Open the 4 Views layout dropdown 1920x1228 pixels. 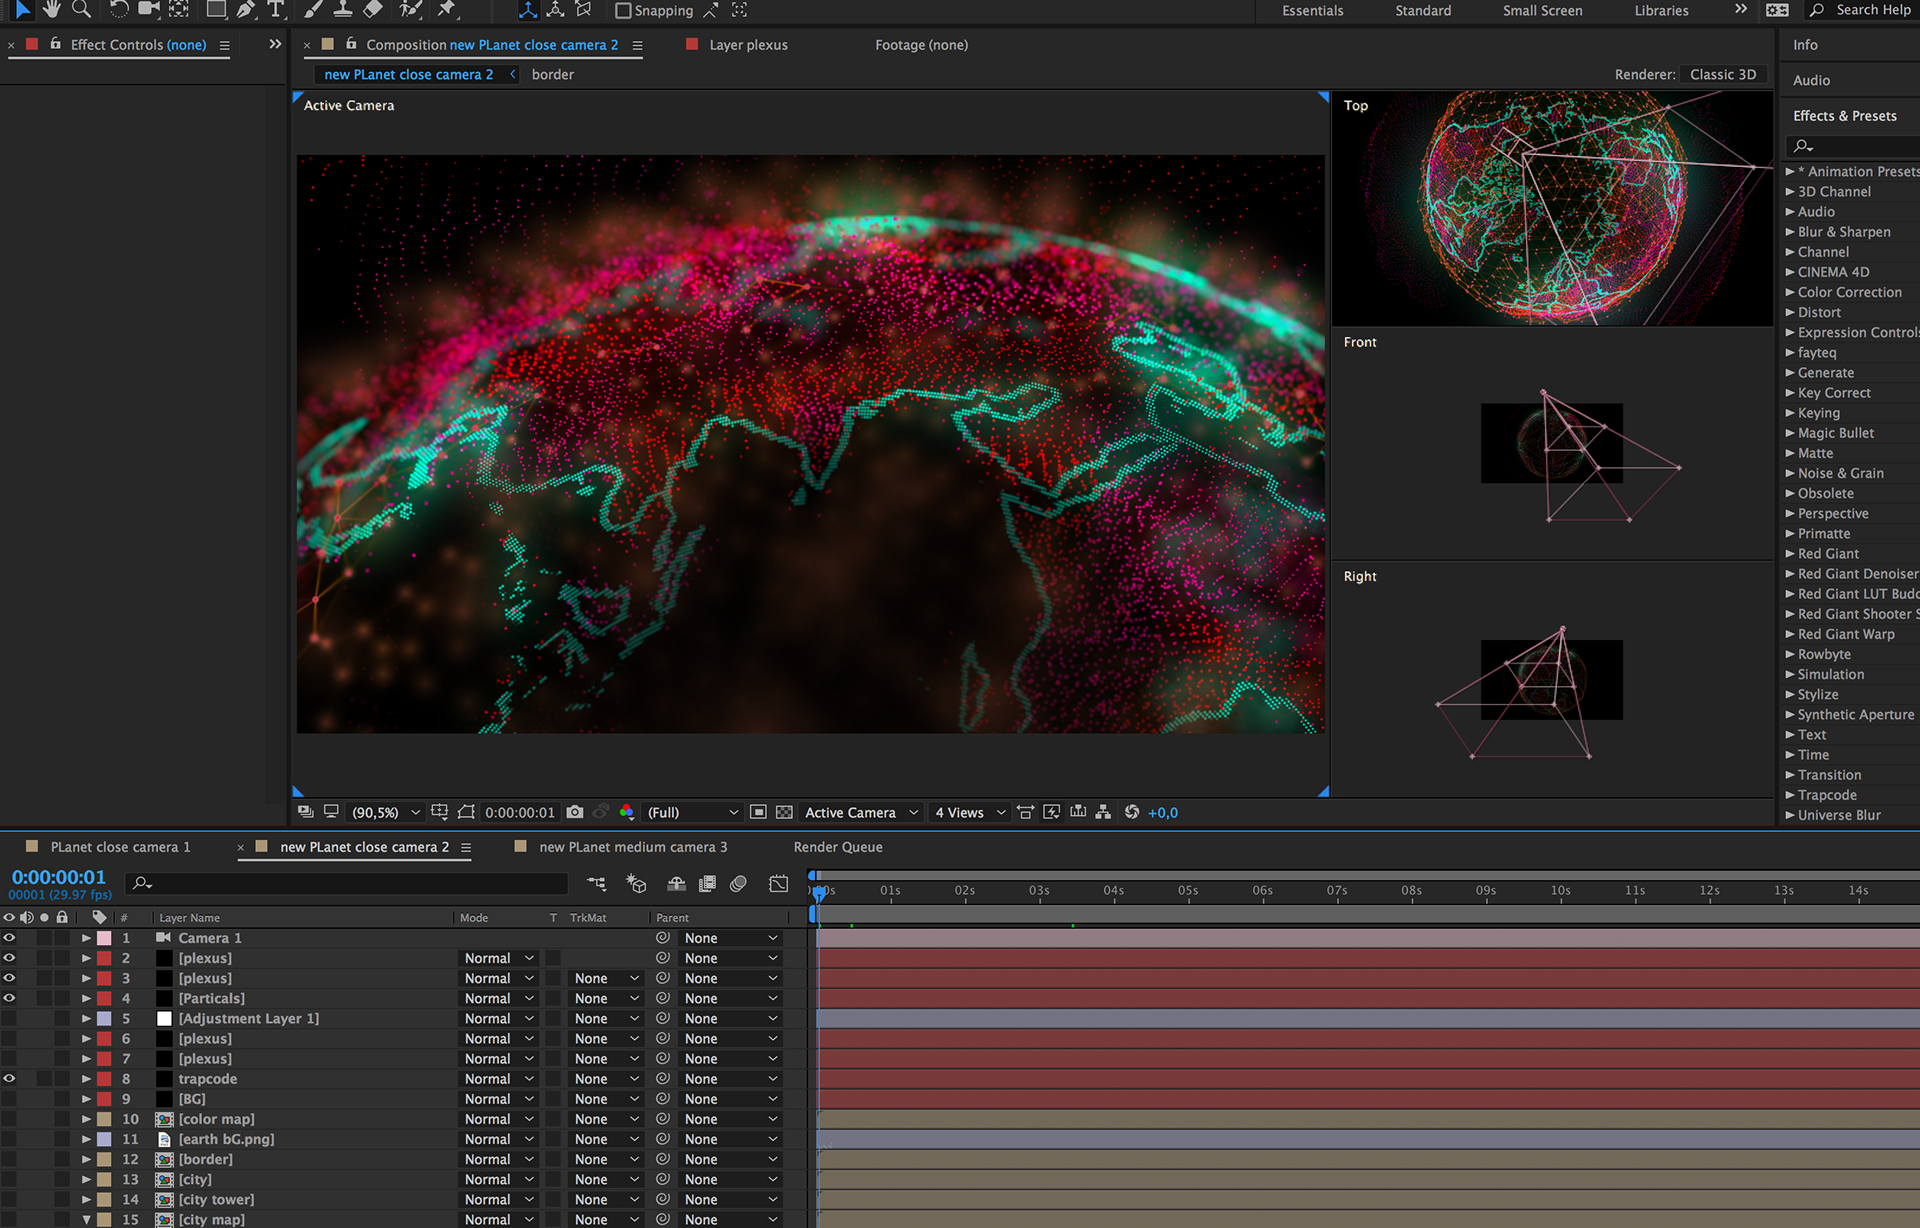click(969, 812)
